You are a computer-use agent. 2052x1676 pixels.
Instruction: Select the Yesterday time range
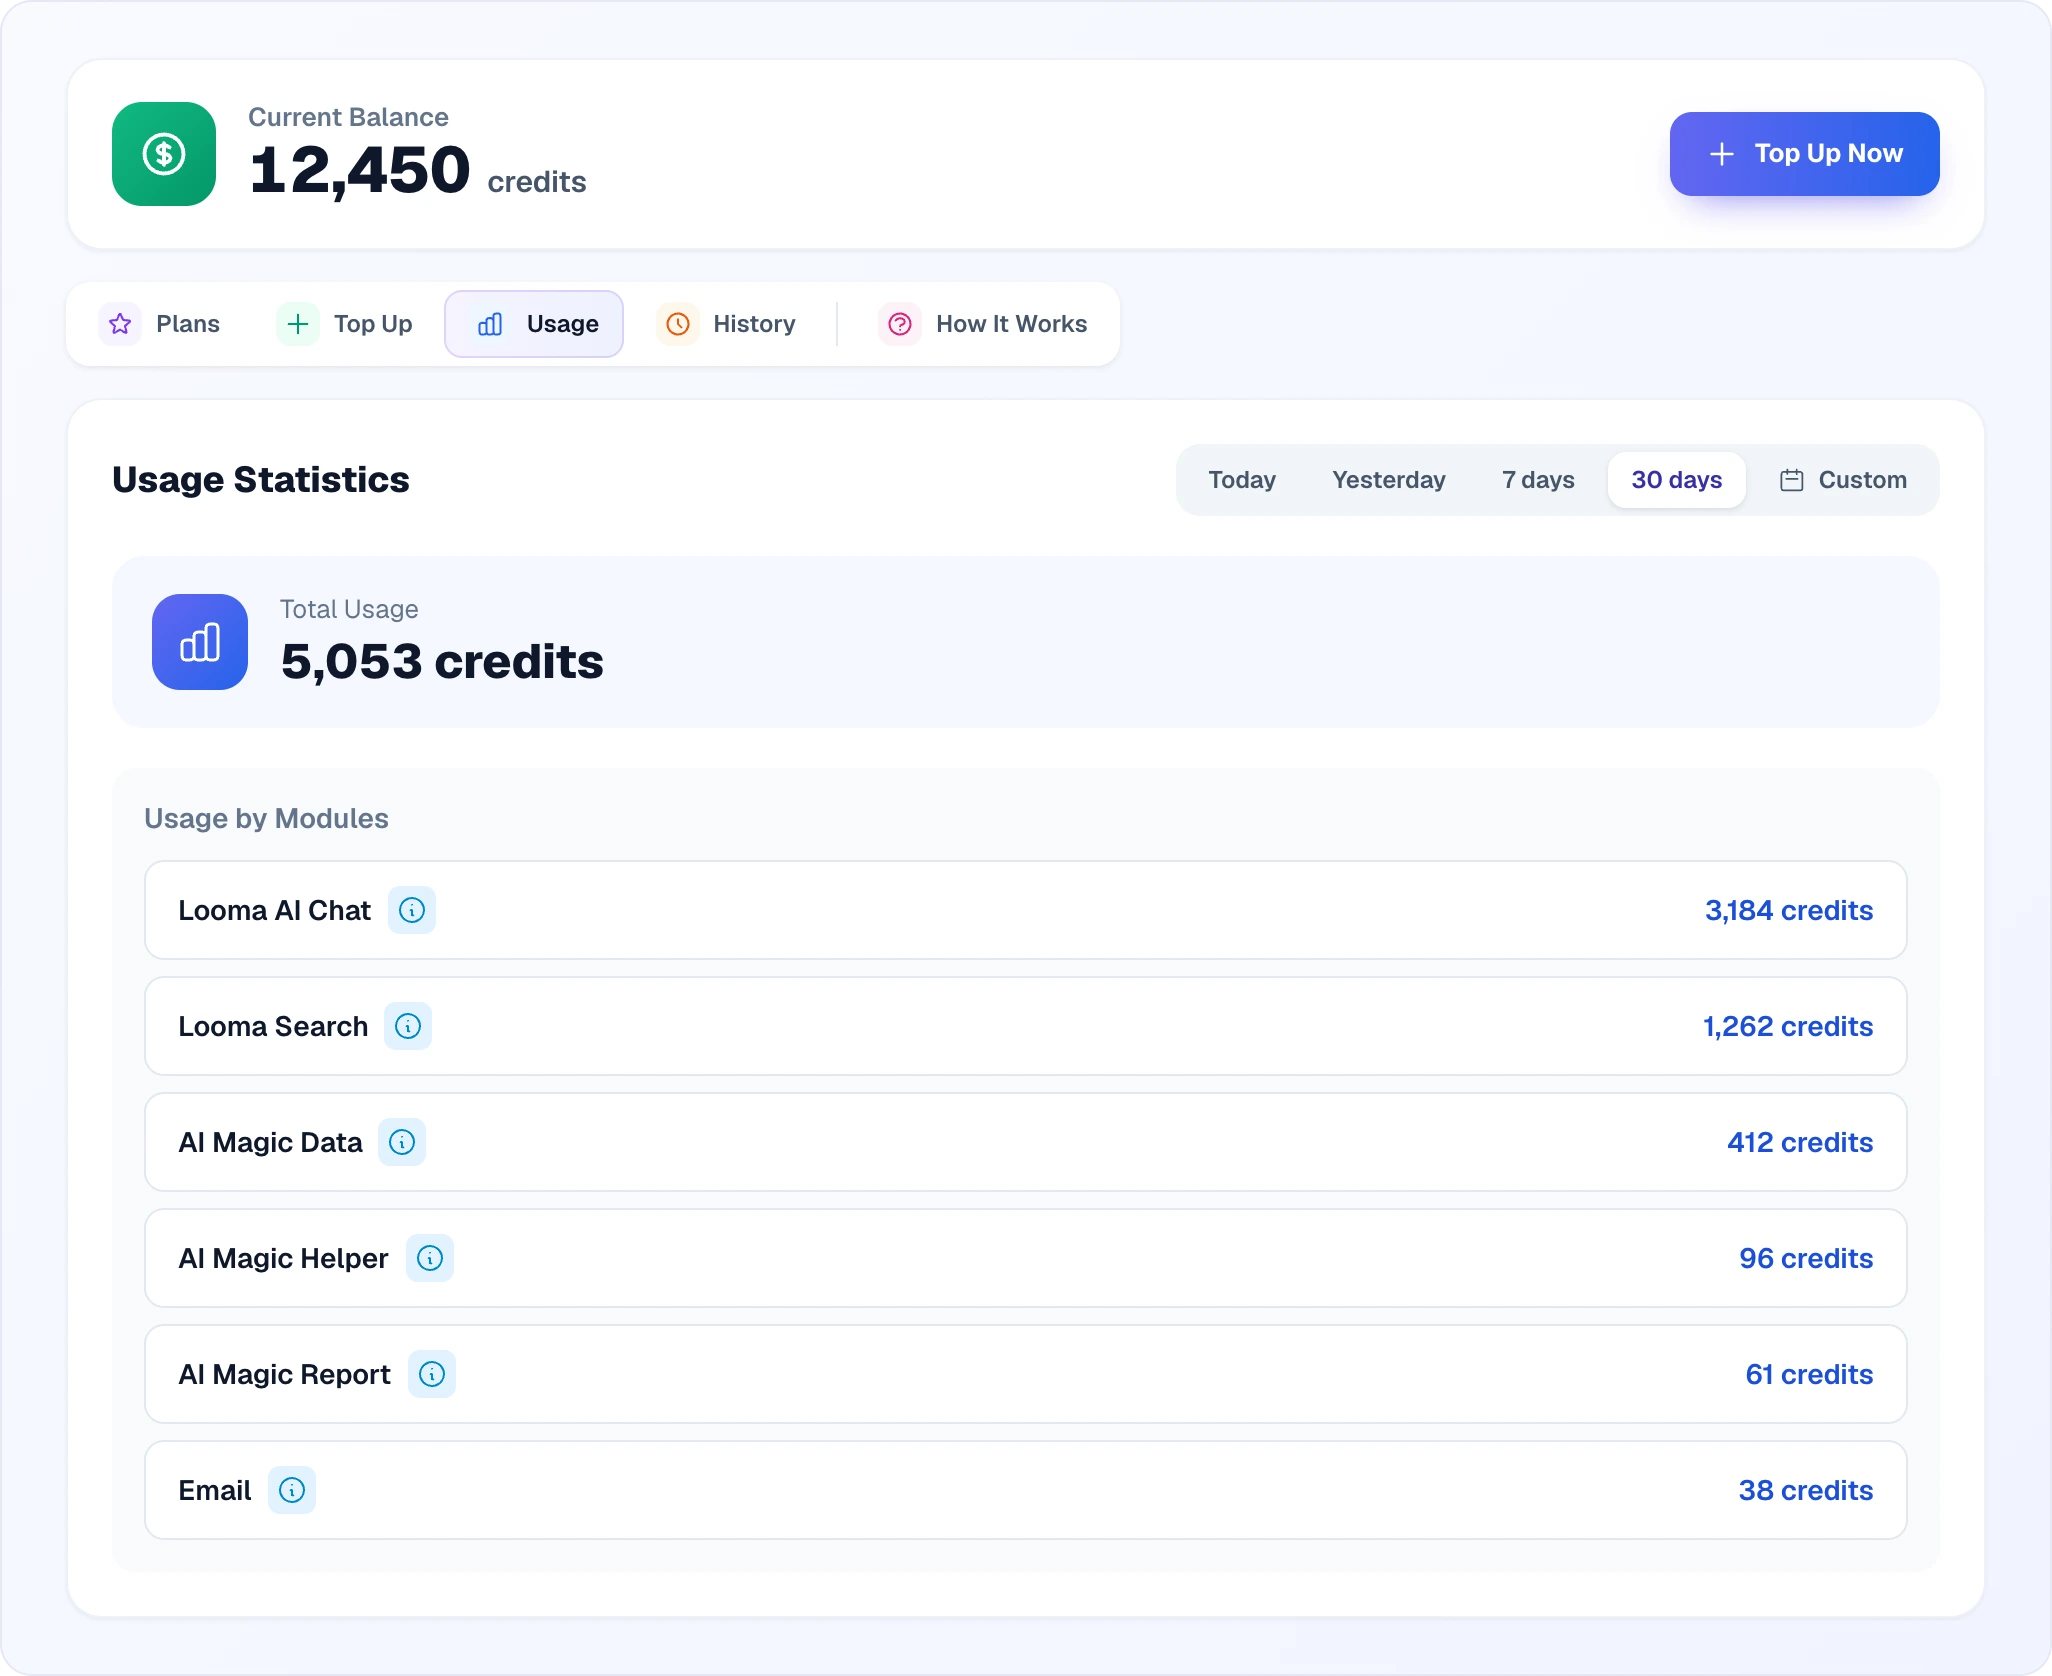(x=1389, y=480)
